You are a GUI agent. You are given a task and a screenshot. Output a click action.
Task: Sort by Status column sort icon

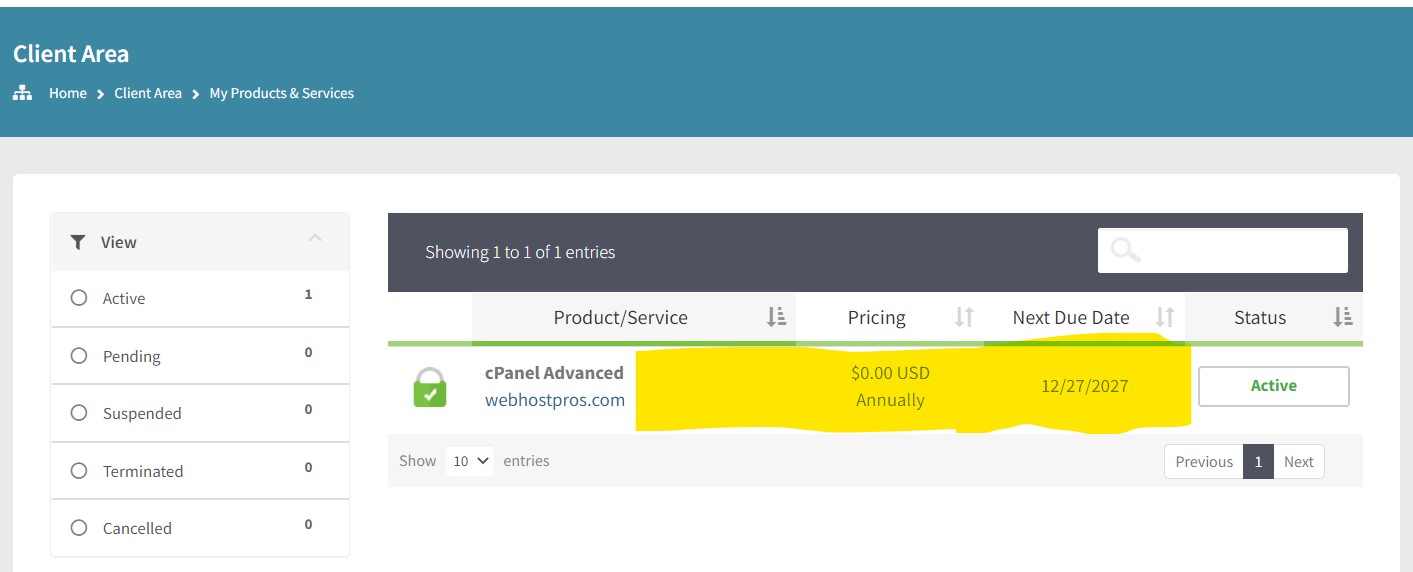[x=1342, y=317]
